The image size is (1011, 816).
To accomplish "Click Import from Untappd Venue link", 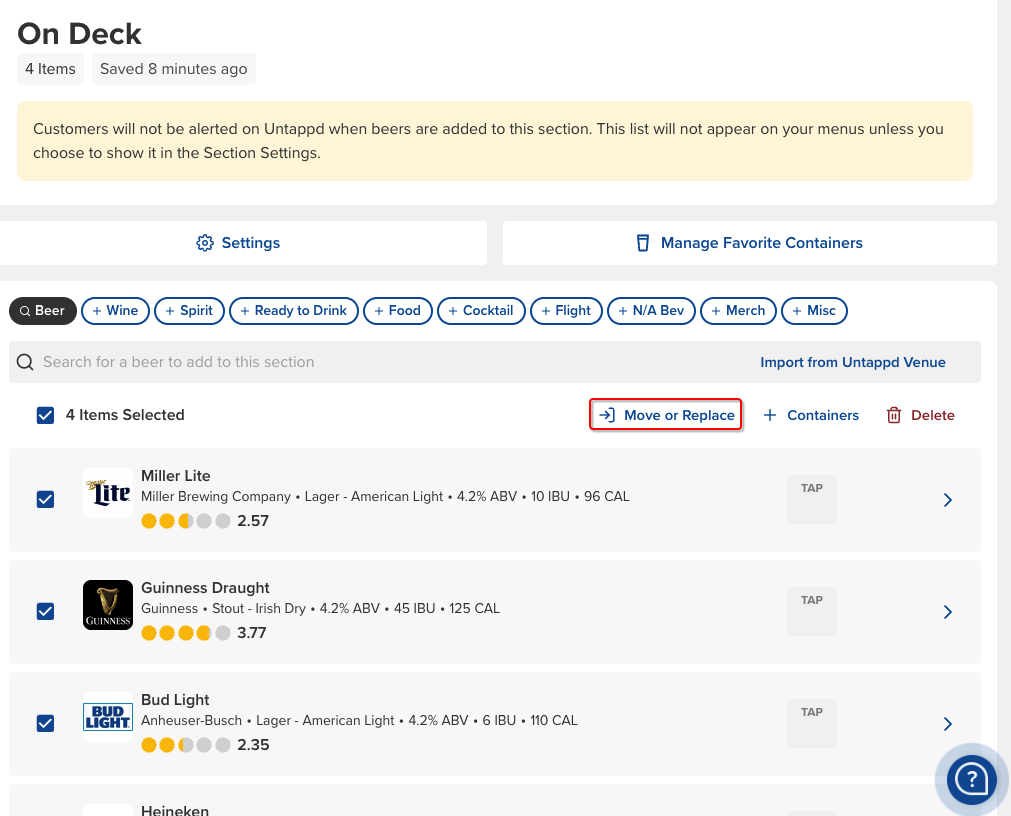I will click(852, 362).
